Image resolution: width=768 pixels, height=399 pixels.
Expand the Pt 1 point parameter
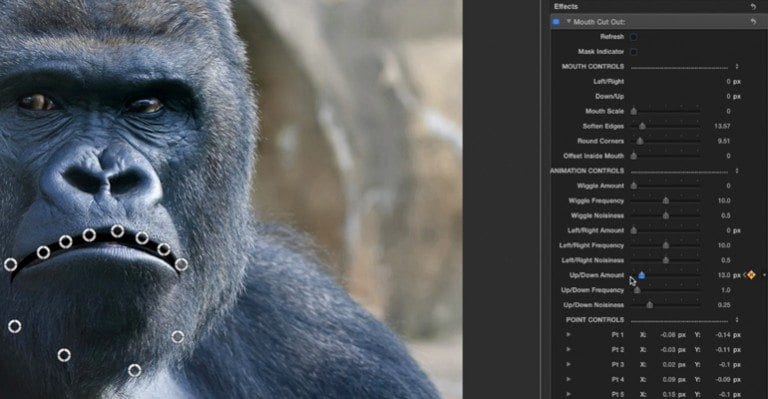(x=568, y=335)
